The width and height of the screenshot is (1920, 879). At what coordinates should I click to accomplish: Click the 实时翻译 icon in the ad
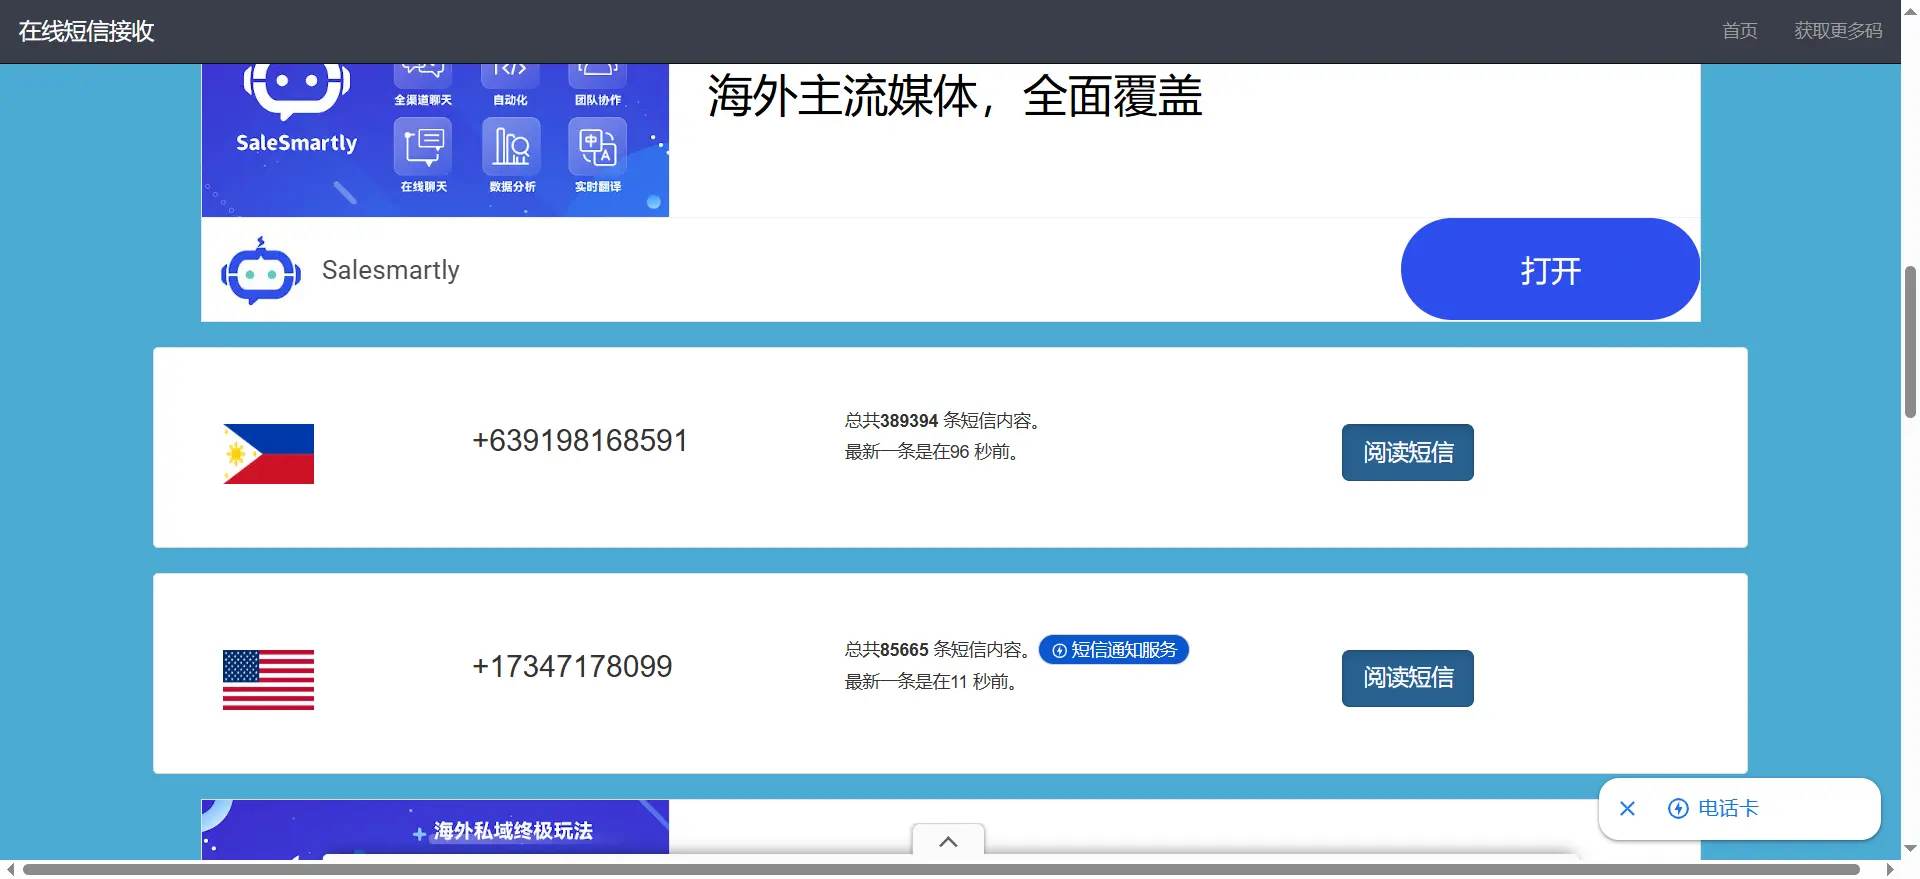pyautogui.click(x=598, y=146)
